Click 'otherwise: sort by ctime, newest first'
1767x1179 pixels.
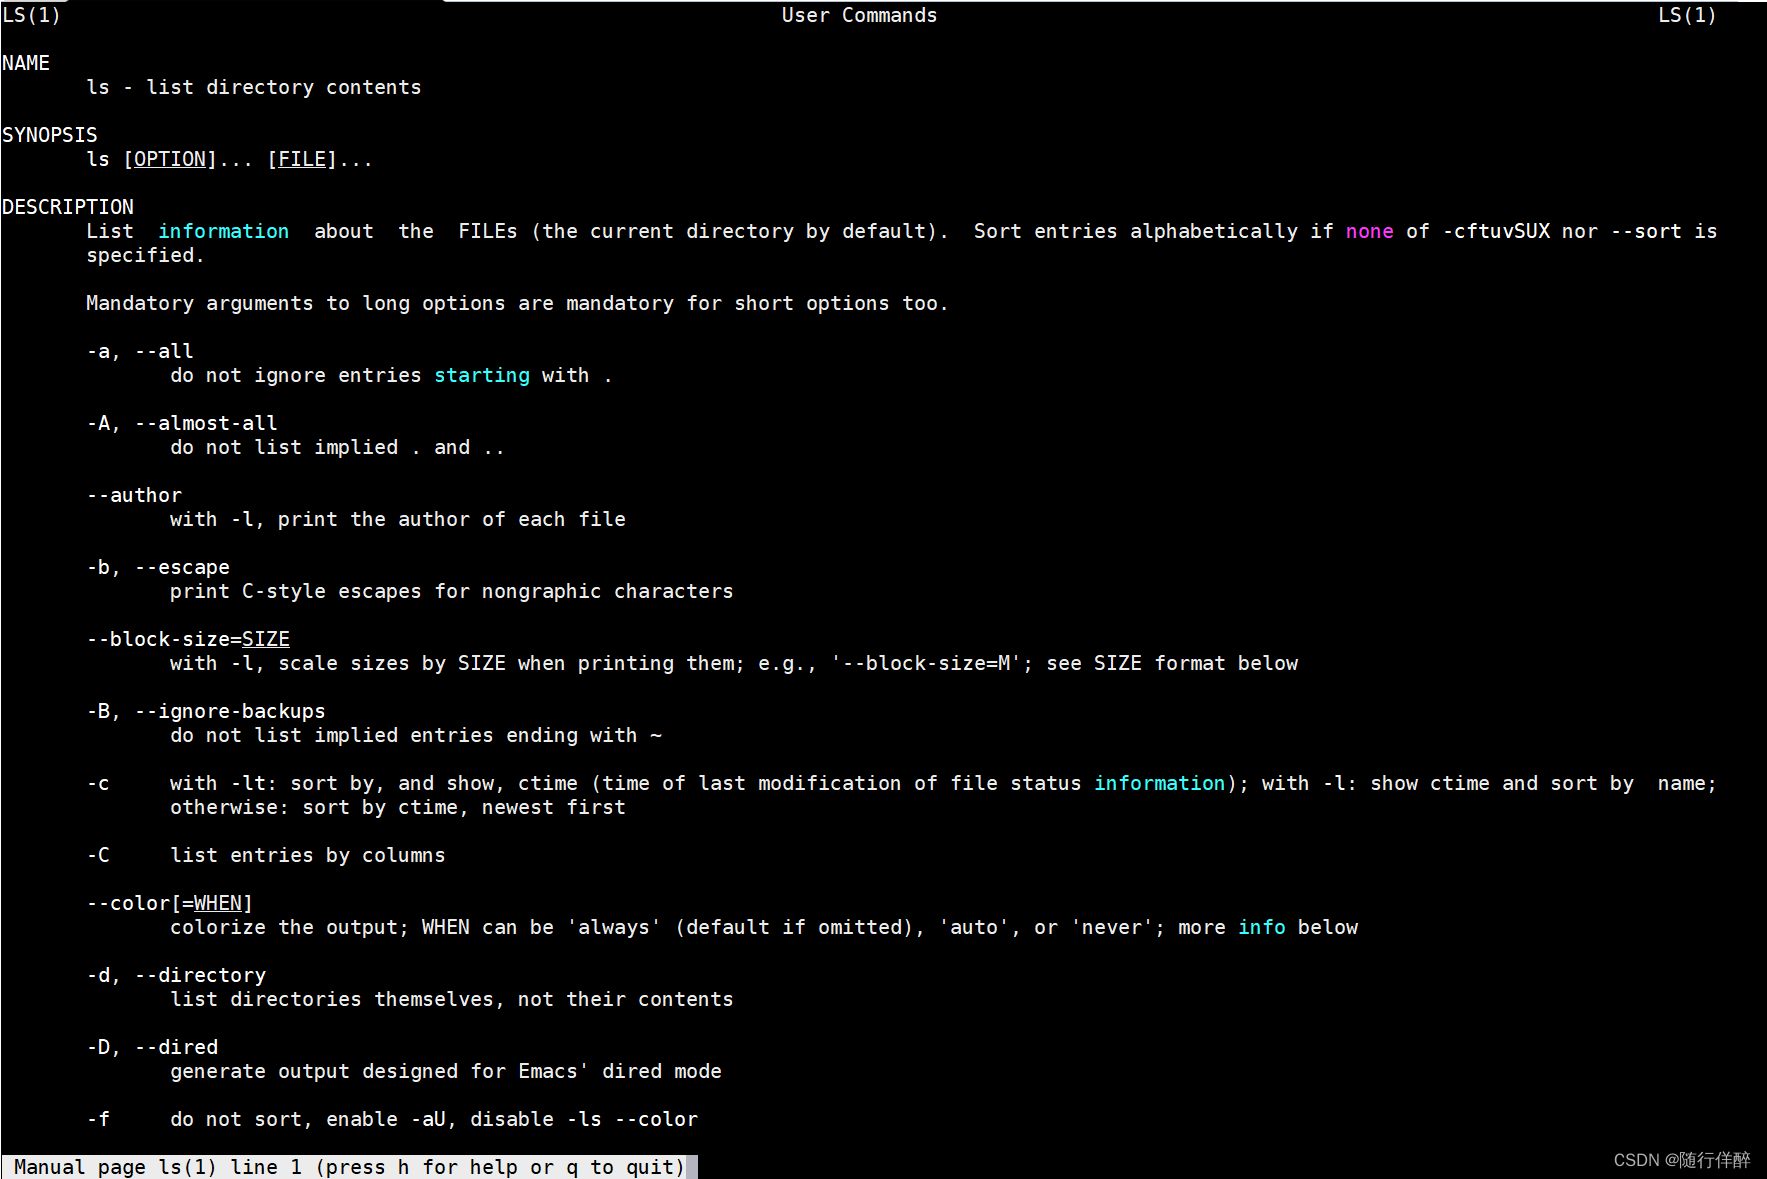398,807
